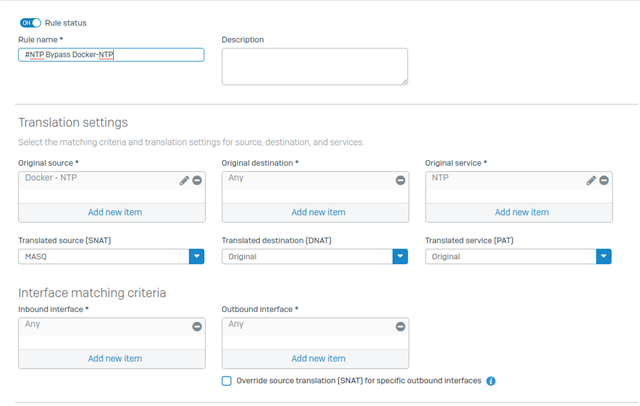Click into the Rule name field
640x406 pixels.
tap(111, 55)
